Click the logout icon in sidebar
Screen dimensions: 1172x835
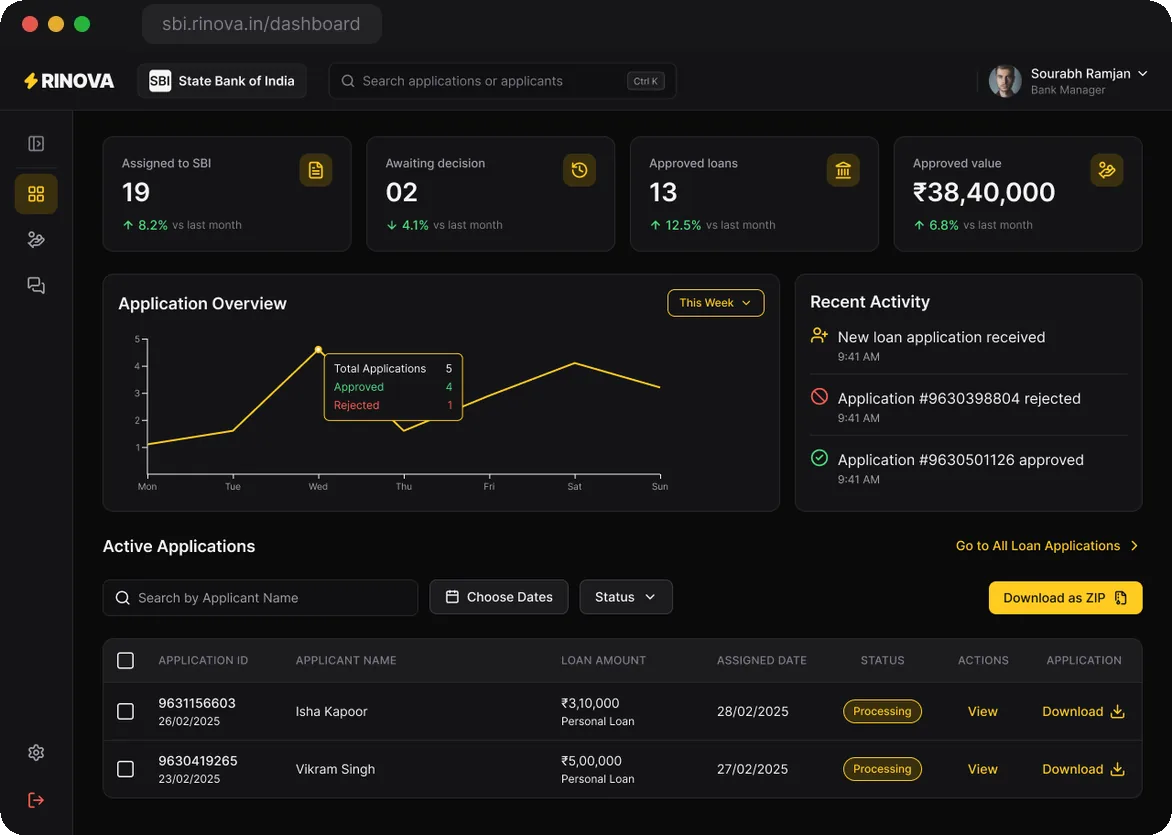click(36, 801)
